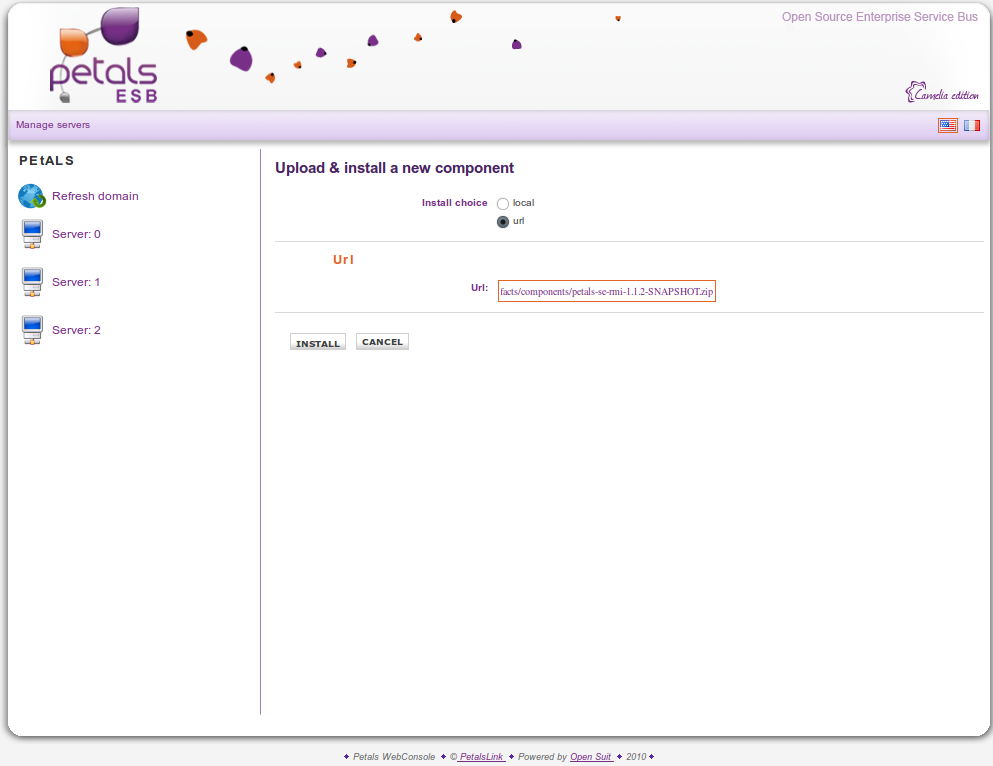Open the Server: 2 link
Screen dimensions: 993x766
point(76,330)
